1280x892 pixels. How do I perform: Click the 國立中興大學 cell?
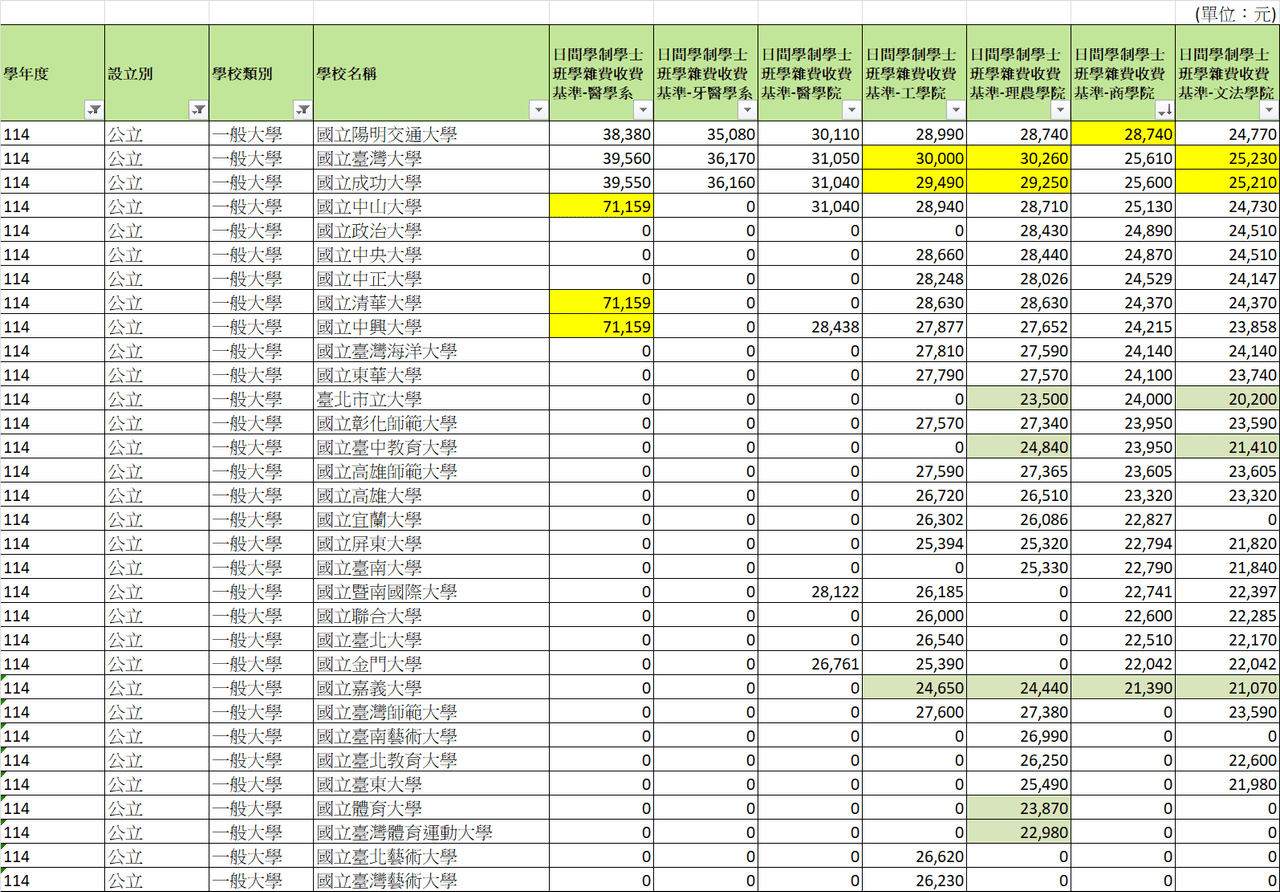tap(431, 326)
